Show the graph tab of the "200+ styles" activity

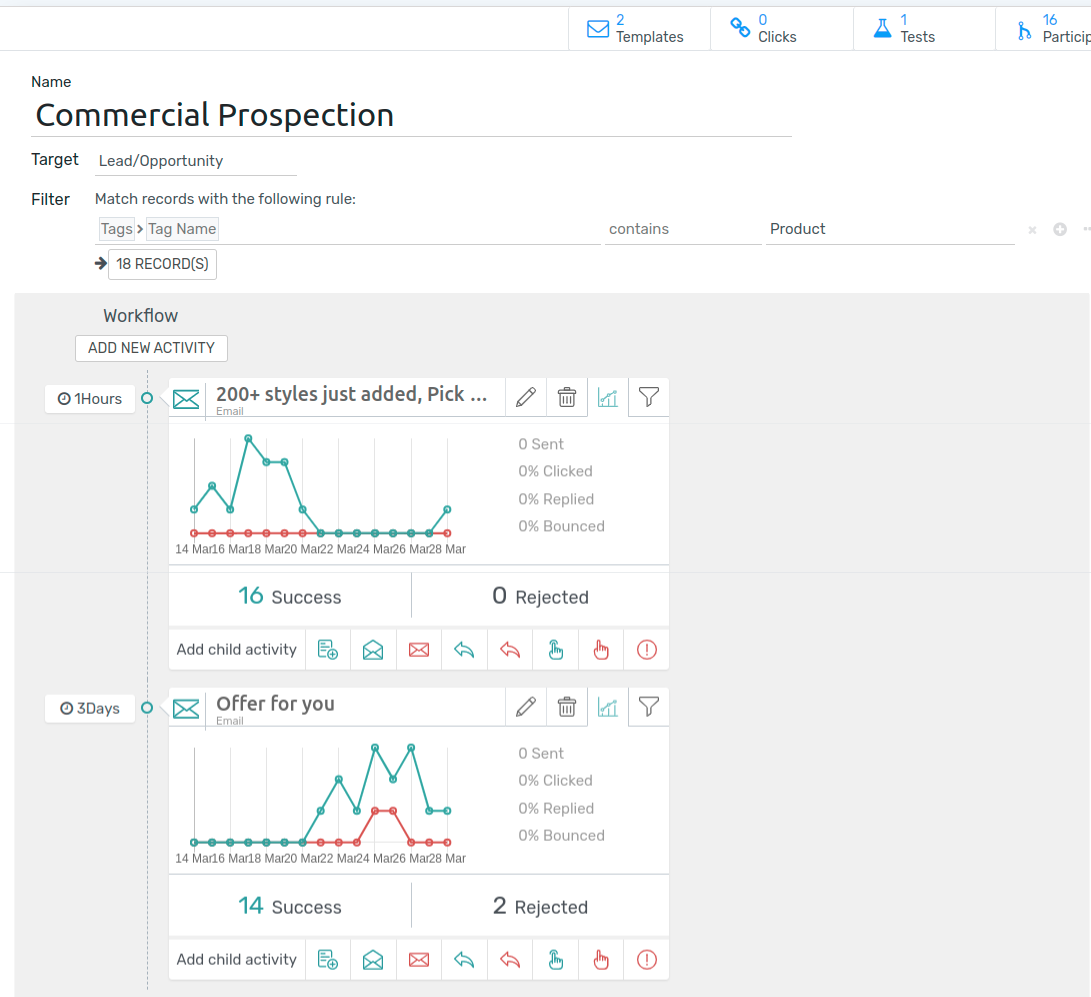pos(607,397)
